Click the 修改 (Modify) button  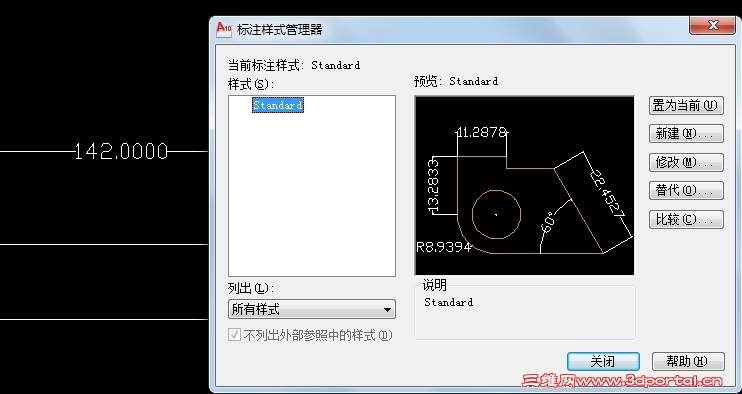click(x=686, y=162)
